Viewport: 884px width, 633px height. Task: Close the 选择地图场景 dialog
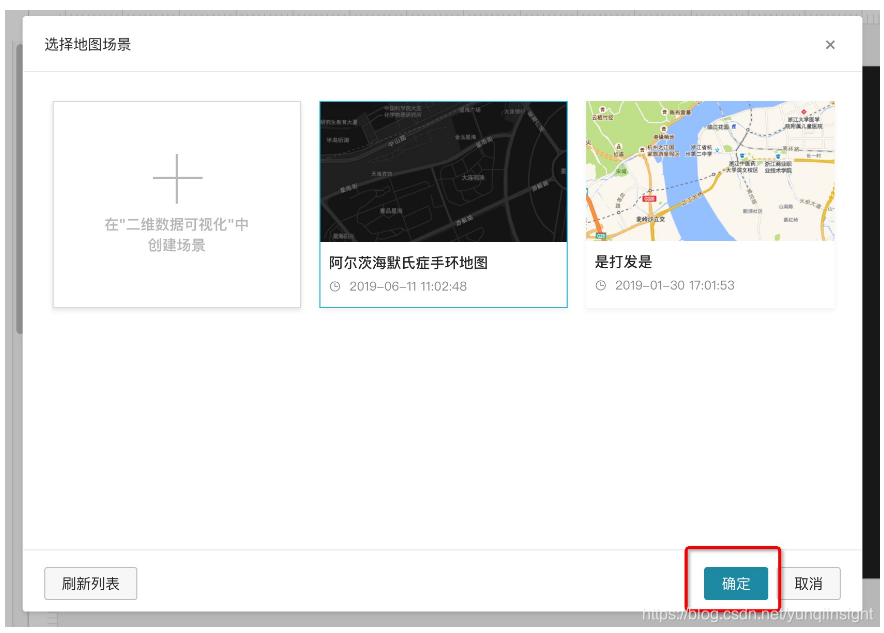pyautogui.click(x=829, y=45)
